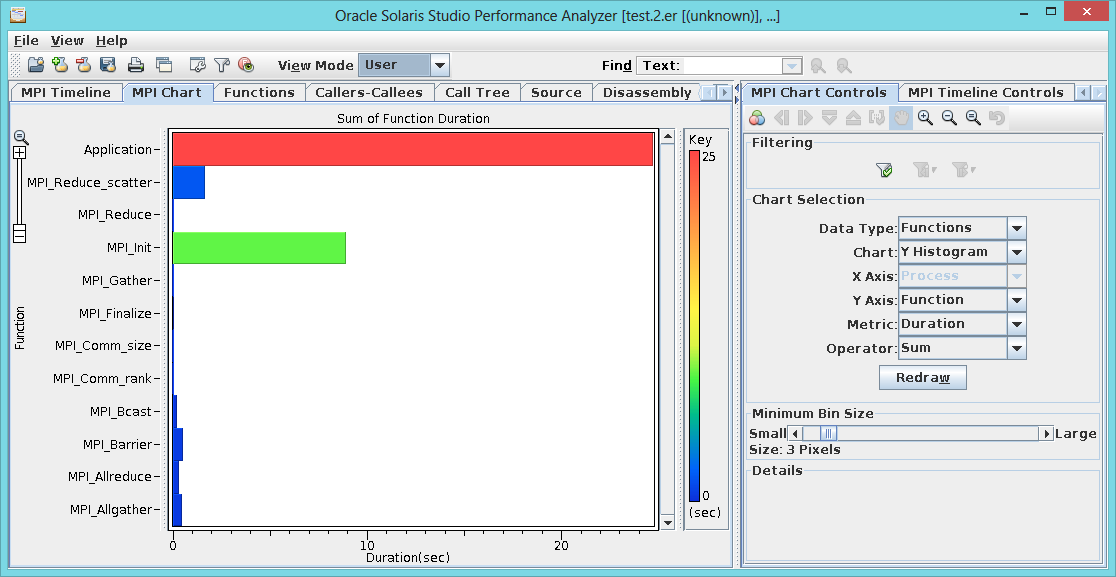Click the funnel filter icon in the main toolbar

coord(222,65)
